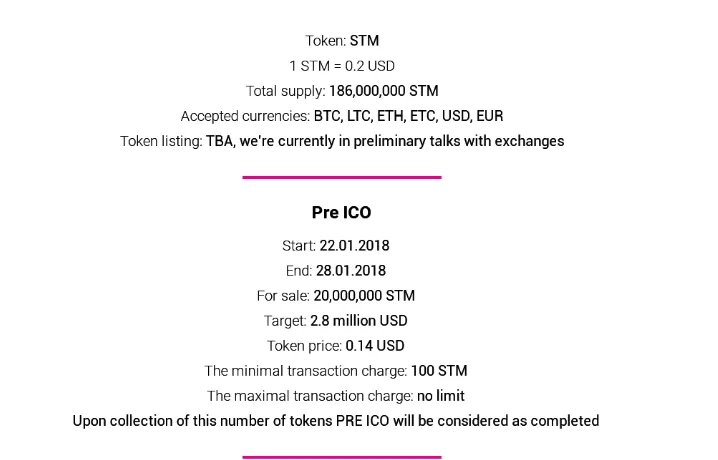The image size is (718, 460).
Task: Click the PRE ICO completion notice sentence
Action: 336,421
